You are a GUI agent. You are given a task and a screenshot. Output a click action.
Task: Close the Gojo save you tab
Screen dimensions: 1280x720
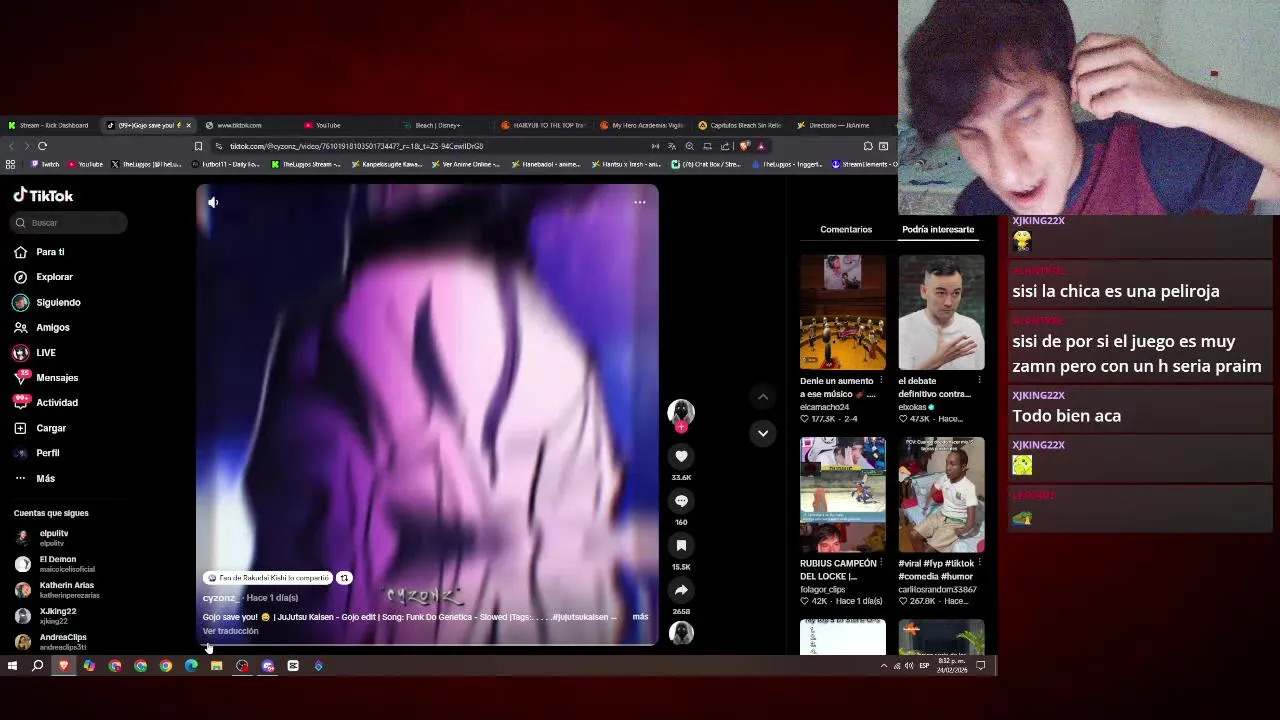188,125
